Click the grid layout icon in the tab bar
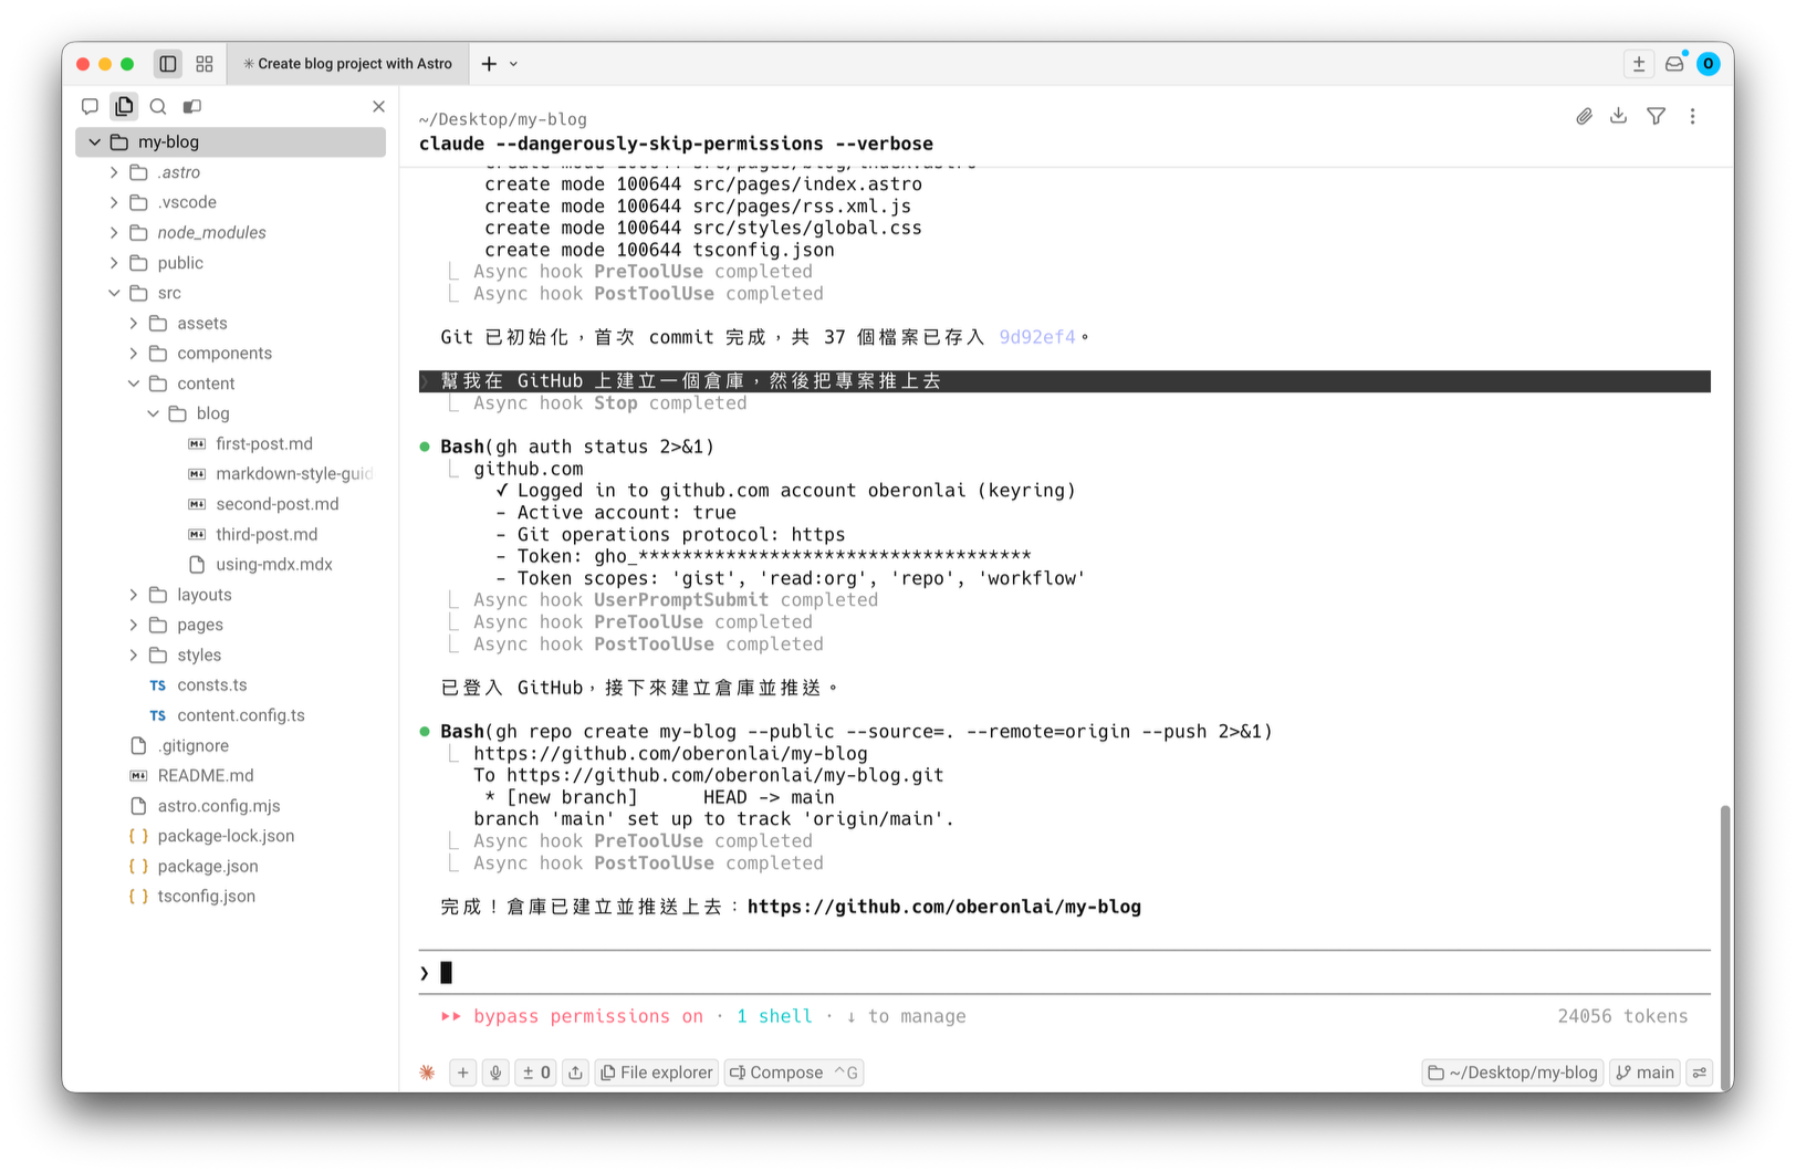The height and width of the screenshot is (1174, 1796). [x=204, y=63]
